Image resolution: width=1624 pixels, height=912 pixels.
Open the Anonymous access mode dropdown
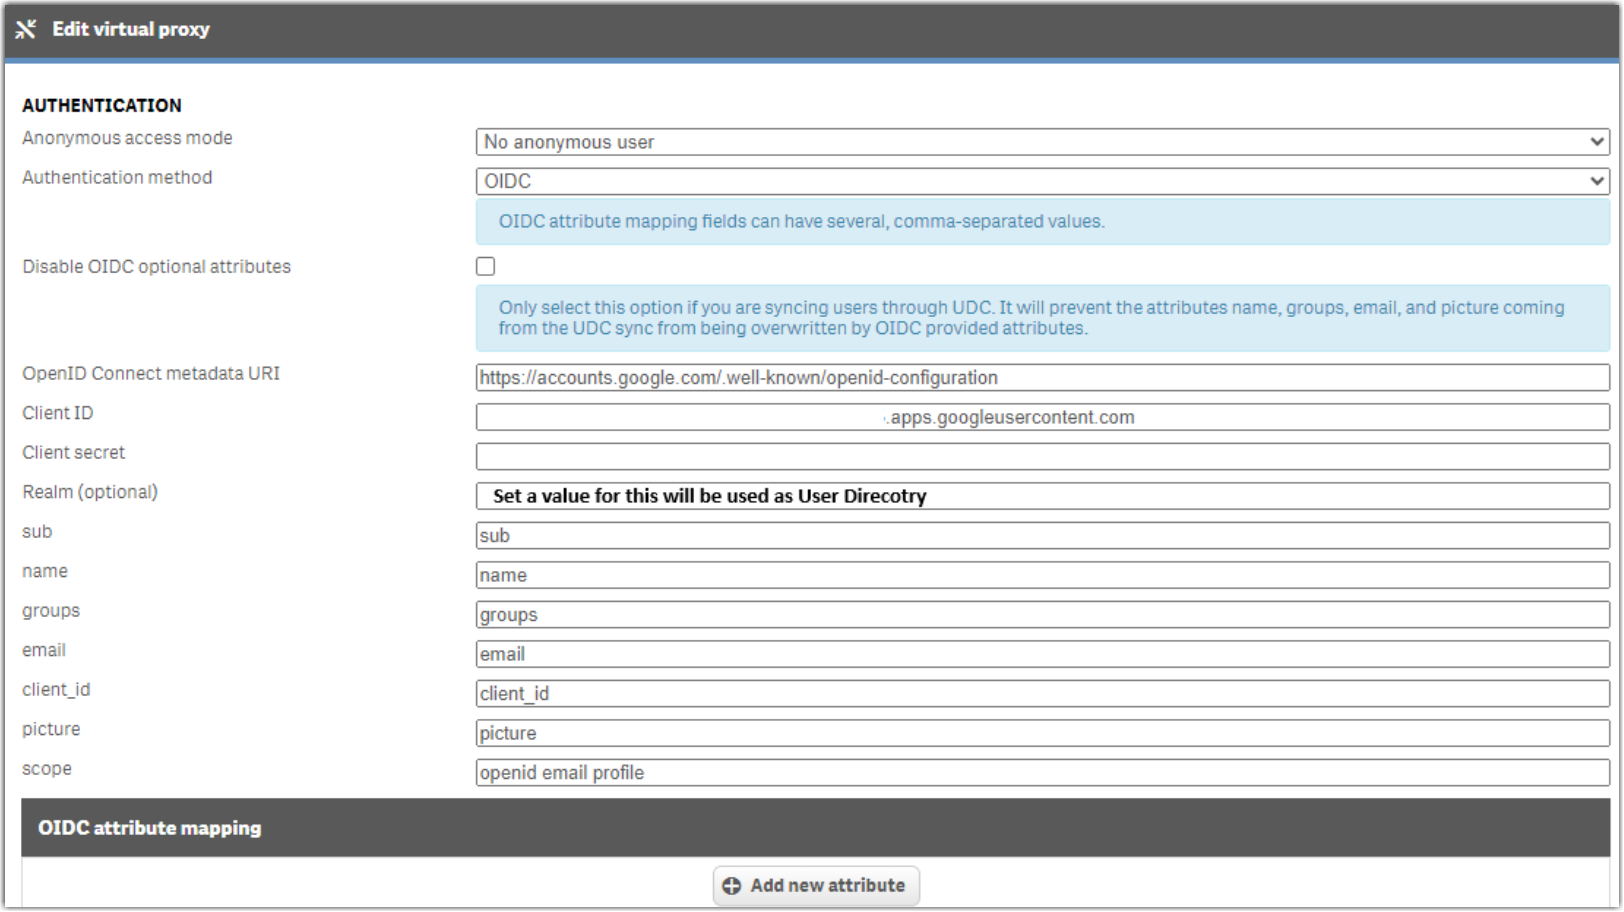[1040, 141]
